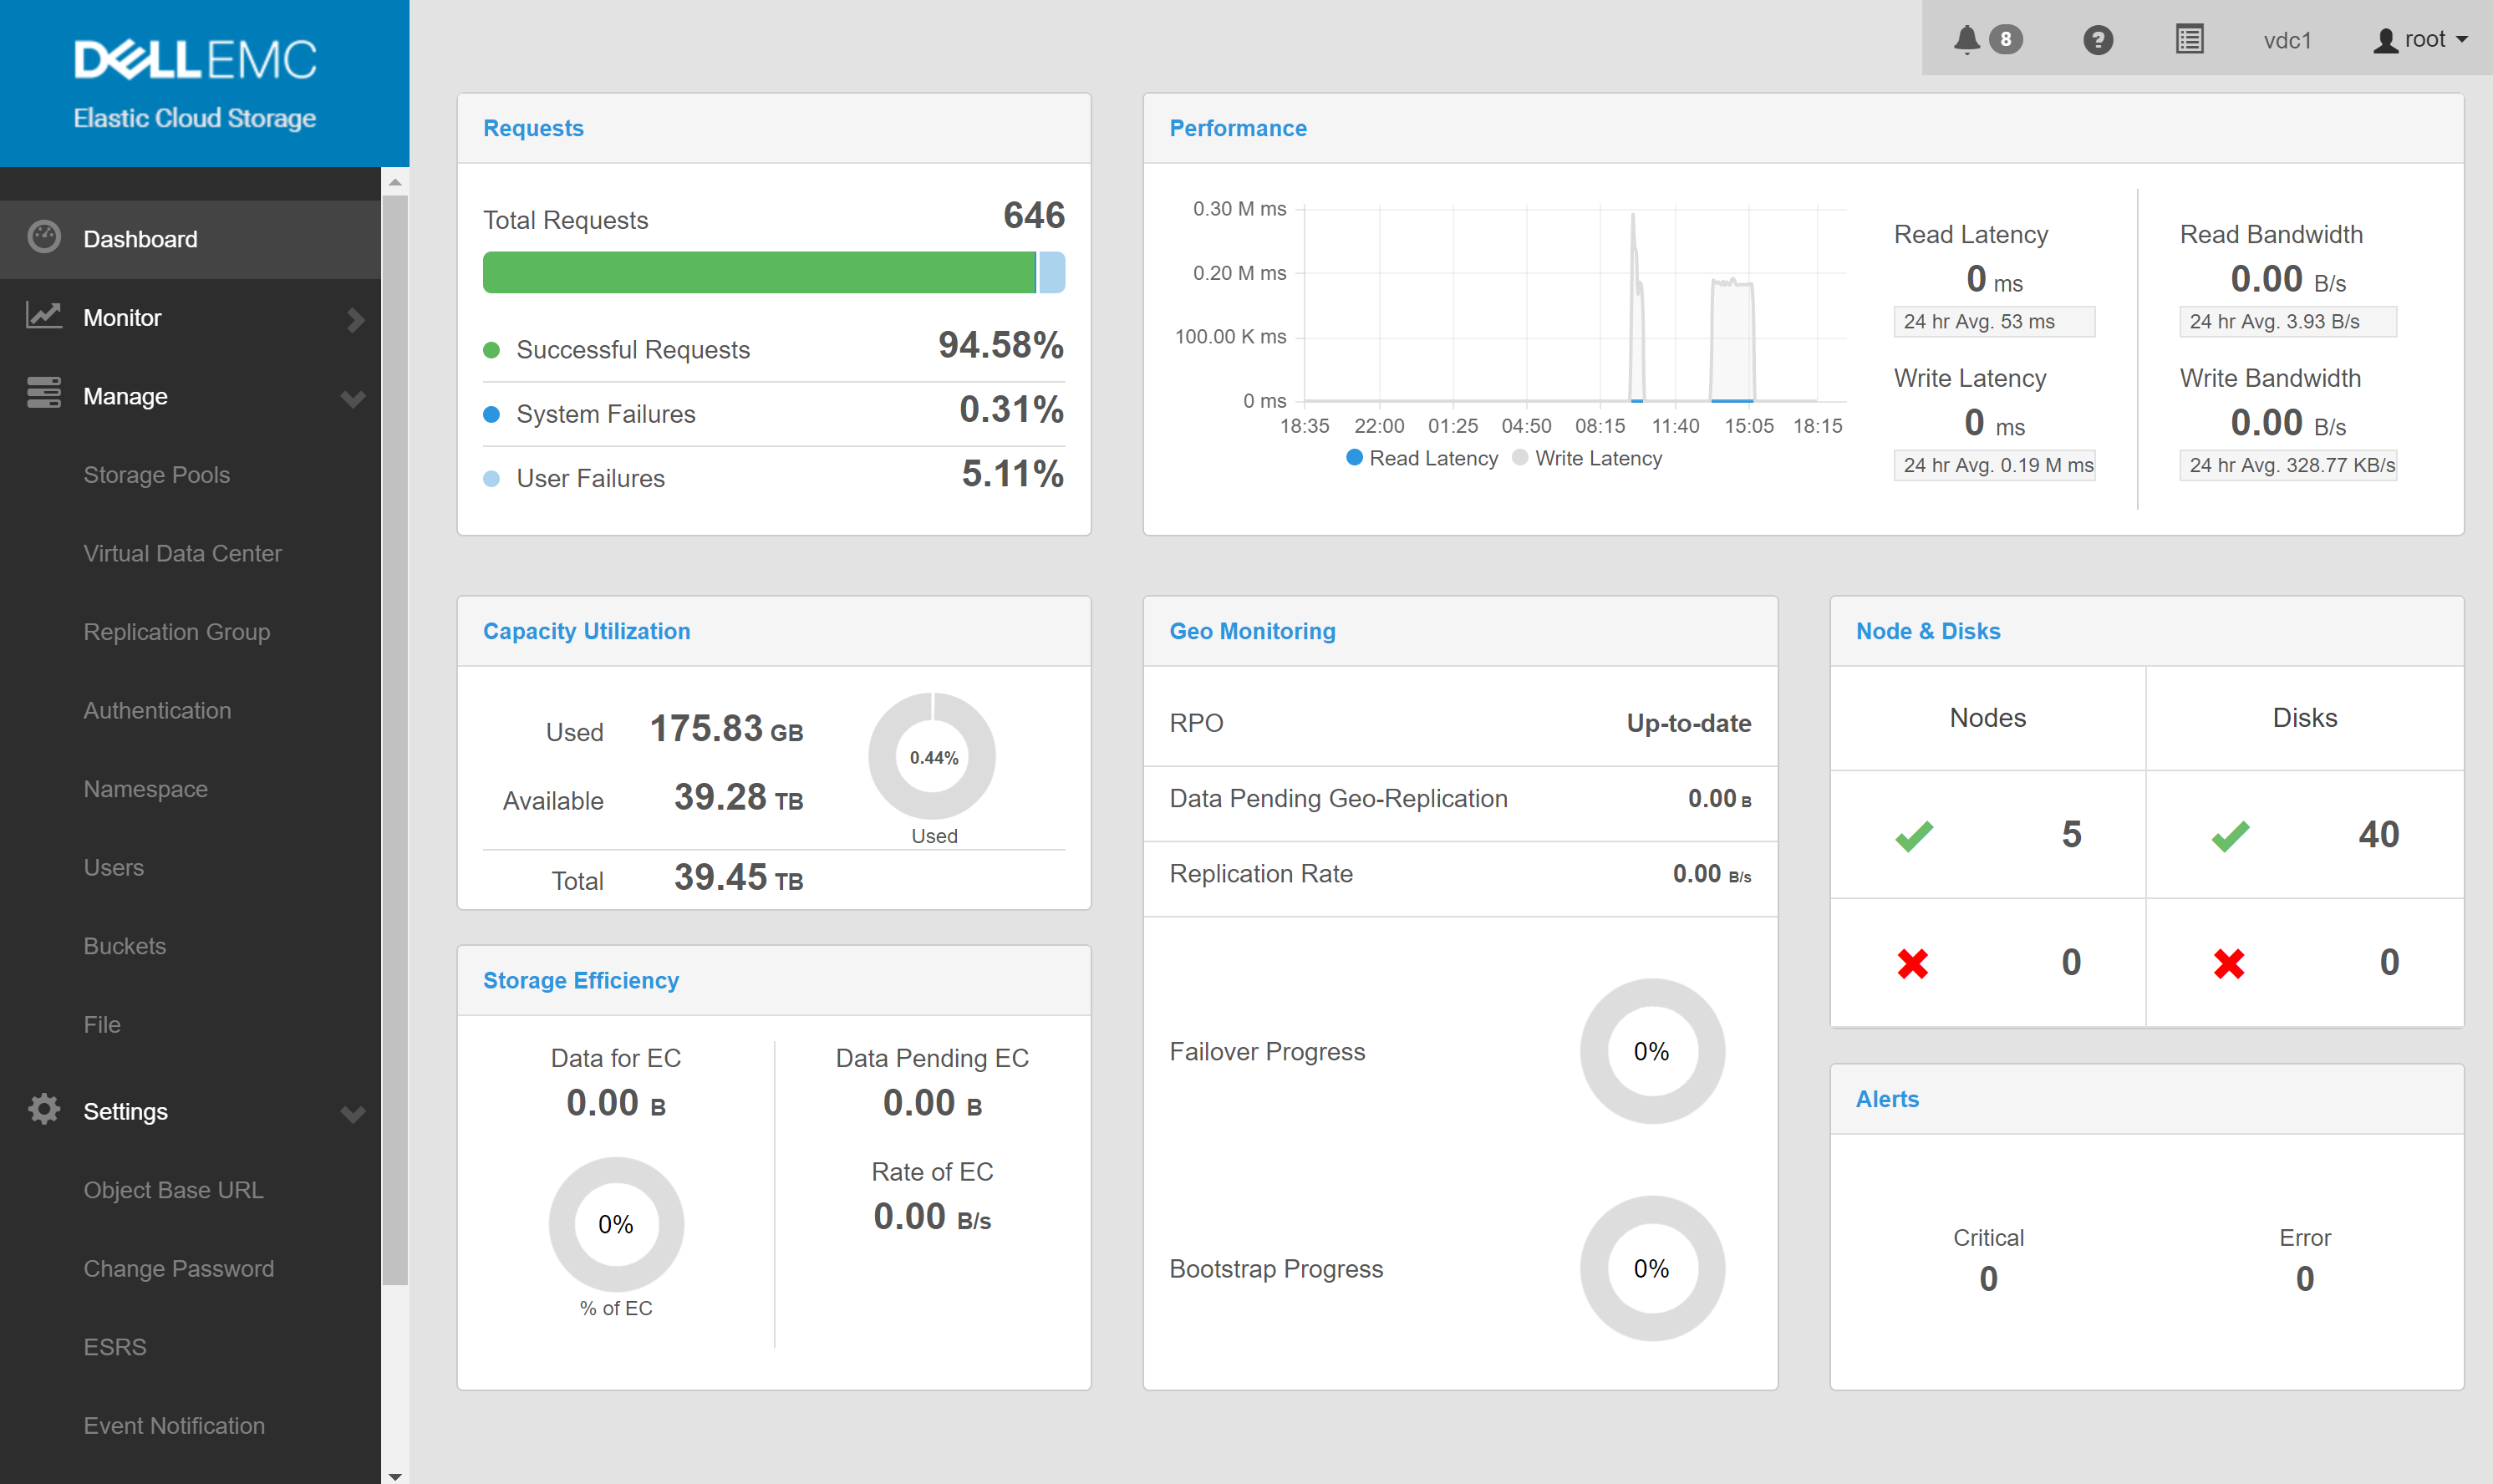Open Event Notification settings
Screen dimensions: 2493x1484
[174, 1425]
